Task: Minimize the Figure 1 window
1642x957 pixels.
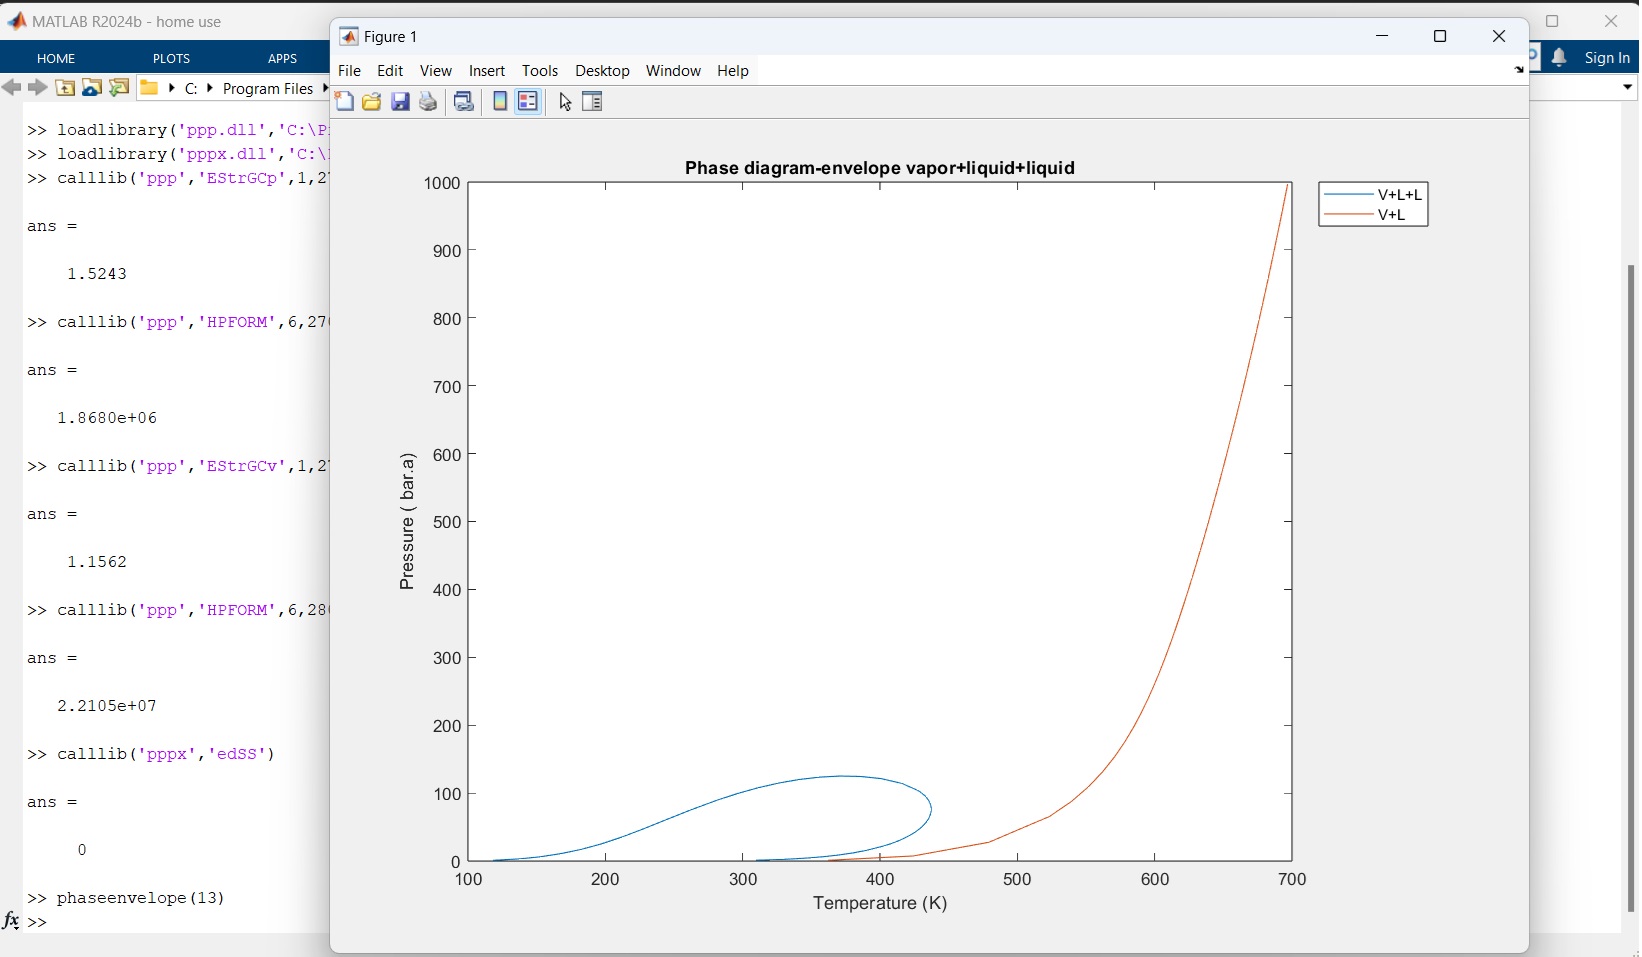Action: [1382, 37]
